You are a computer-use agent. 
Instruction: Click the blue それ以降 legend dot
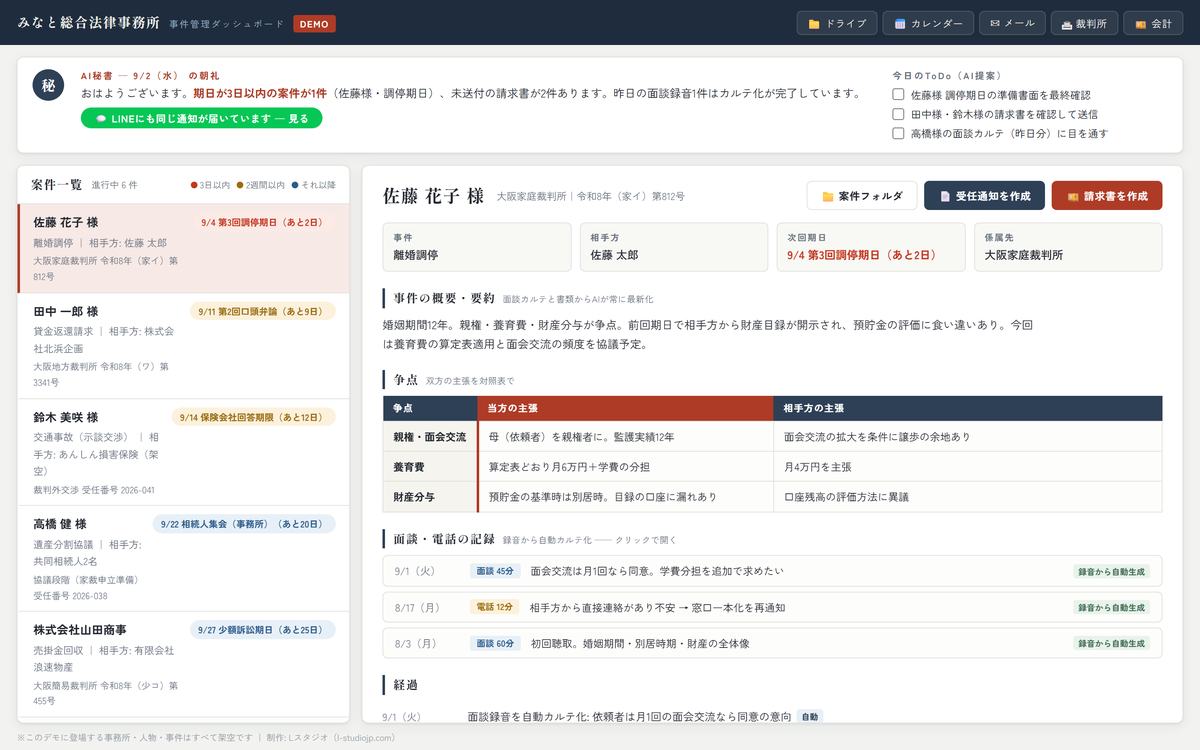295,185
